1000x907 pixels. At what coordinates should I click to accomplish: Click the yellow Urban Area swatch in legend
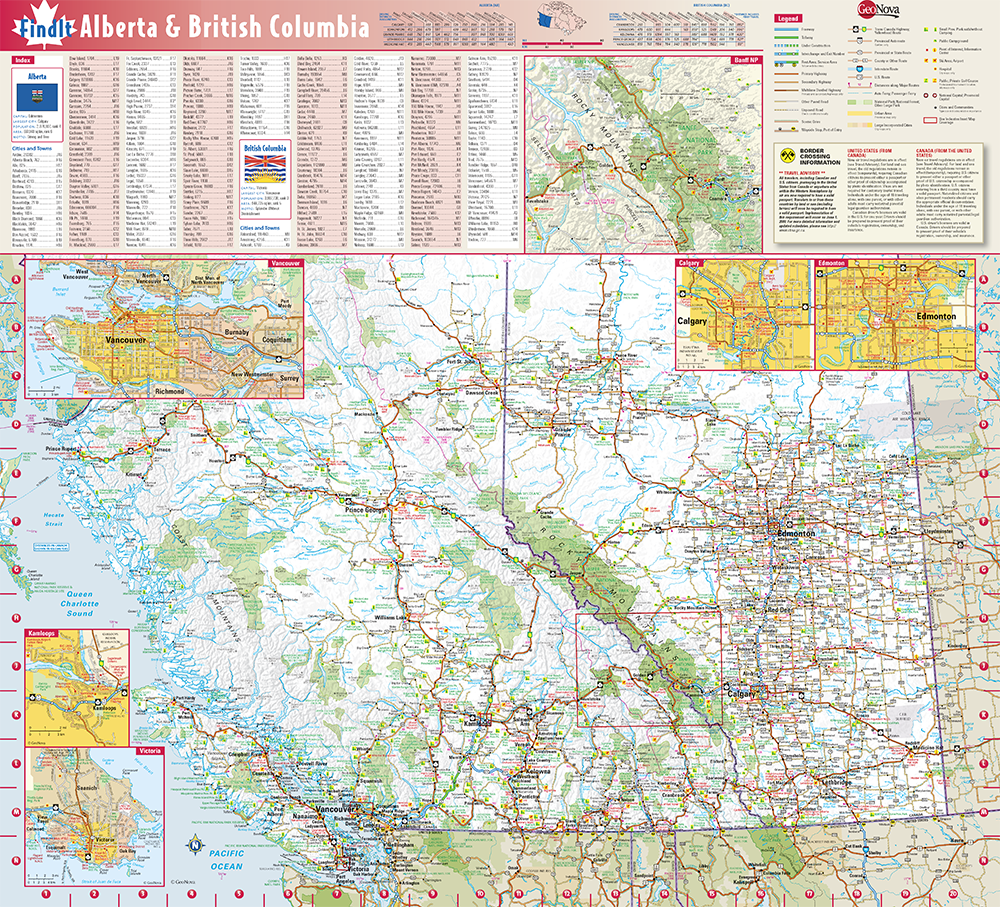[858, 114]
